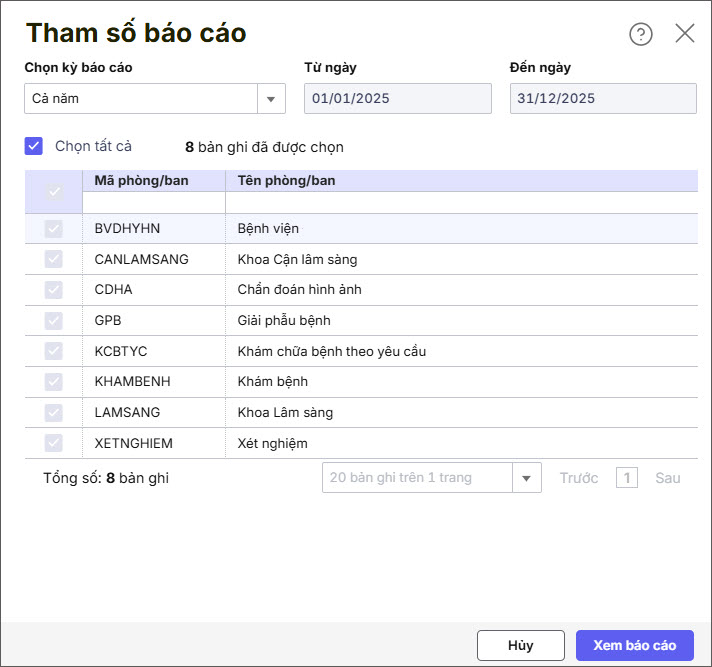Image resolution: width=712 pixels, height=667 pixels.
Task: Toggle the header row select-all checkbox
Action: point(54,191)
